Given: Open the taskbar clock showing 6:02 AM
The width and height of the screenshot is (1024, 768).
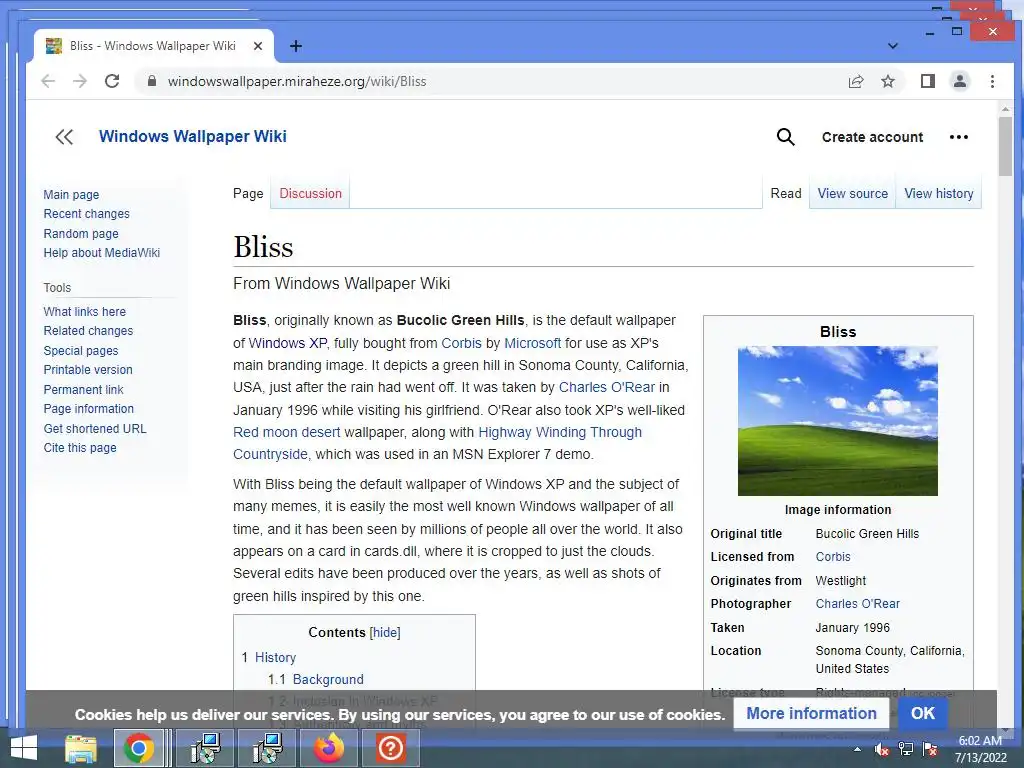Looking at the screenshot, I should [980, 749].
